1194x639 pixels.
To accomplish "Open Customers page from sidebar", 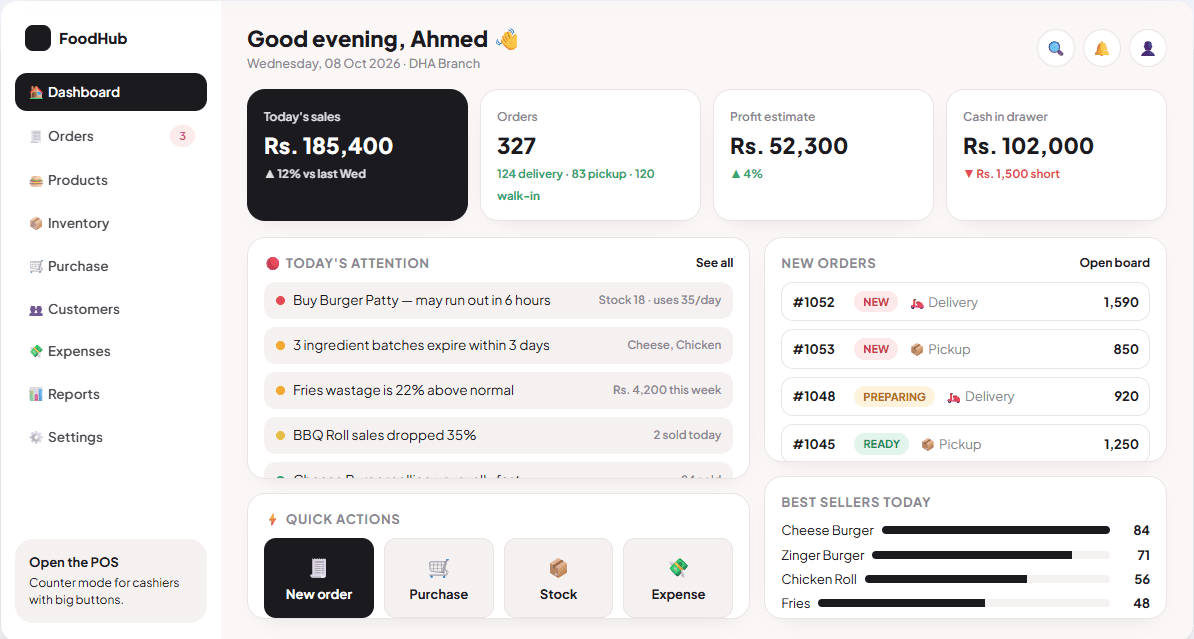I will (x=110, y=309).
